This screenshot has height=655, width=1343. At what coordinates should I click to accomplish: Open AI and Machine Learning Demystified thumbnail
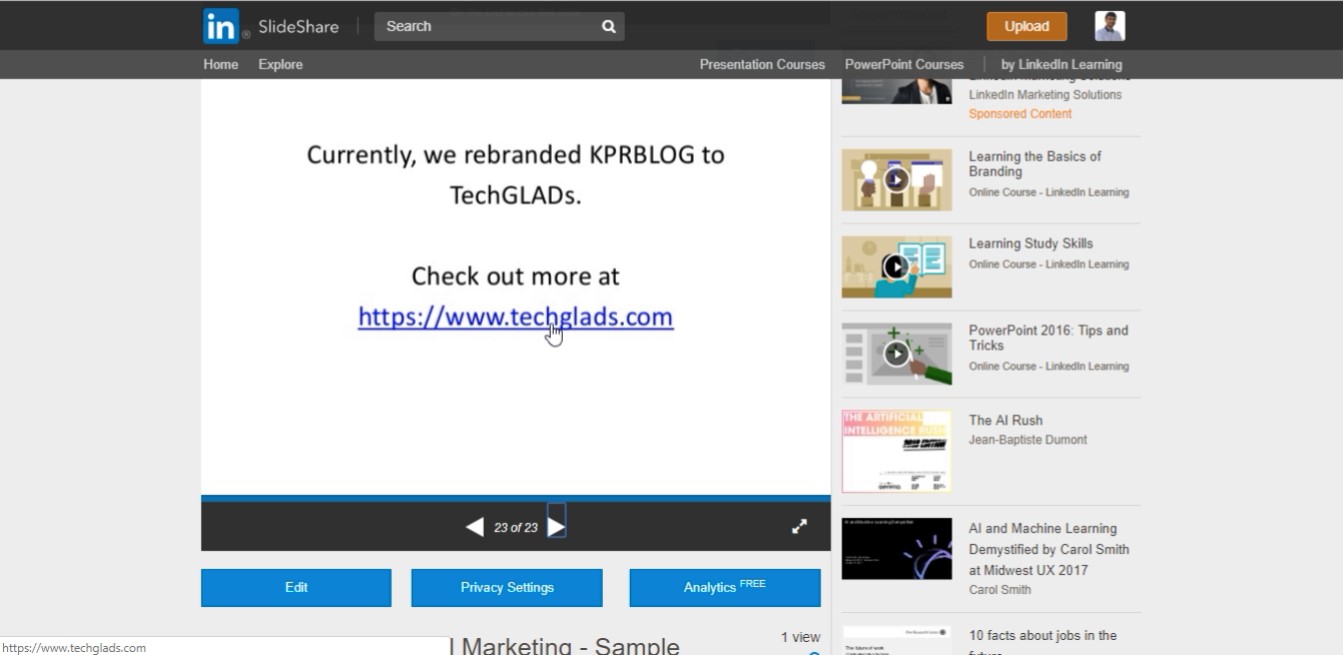coord(896,549)
